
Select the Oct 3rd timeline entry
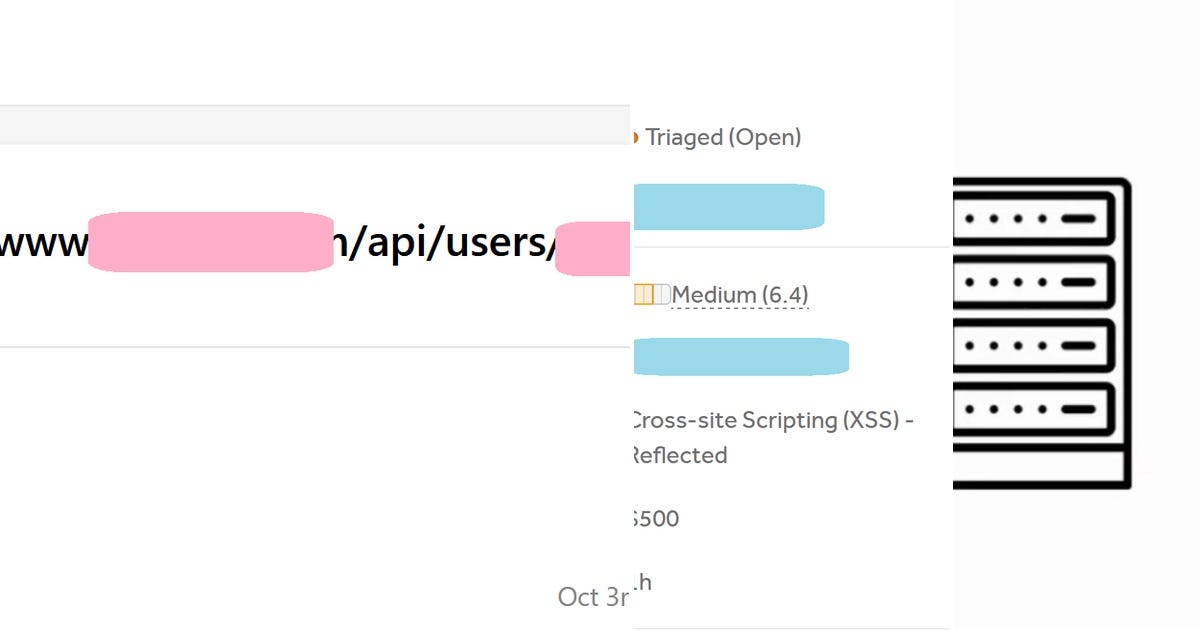[594, 597]
